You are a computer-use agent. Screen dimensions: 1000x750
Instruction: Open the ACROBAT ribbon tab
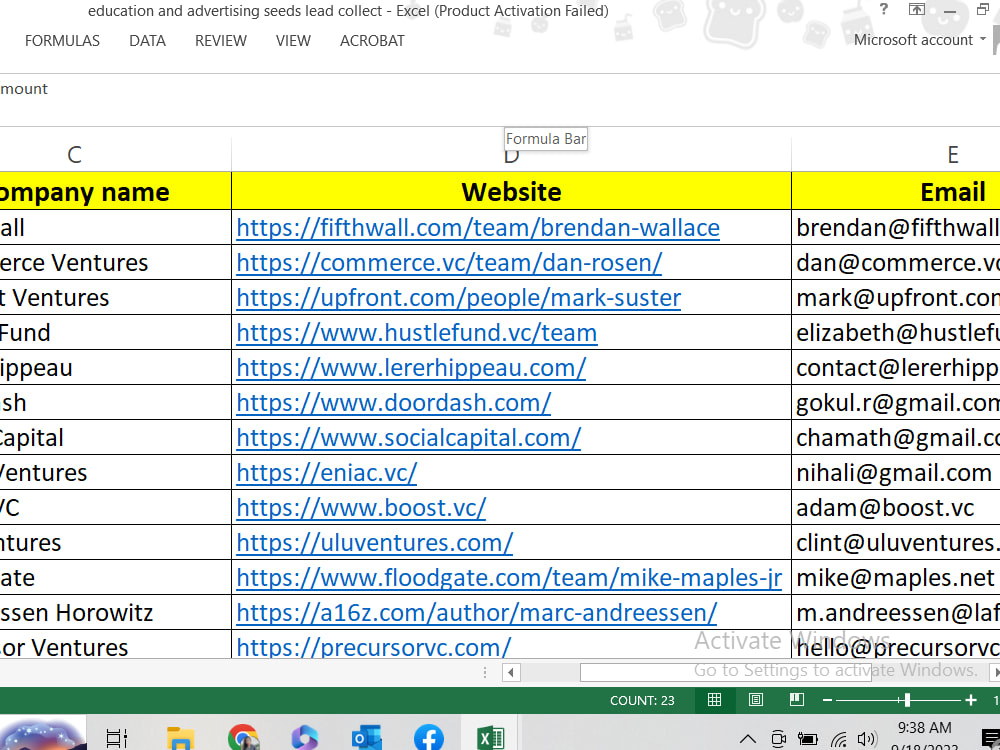[372, 41]
